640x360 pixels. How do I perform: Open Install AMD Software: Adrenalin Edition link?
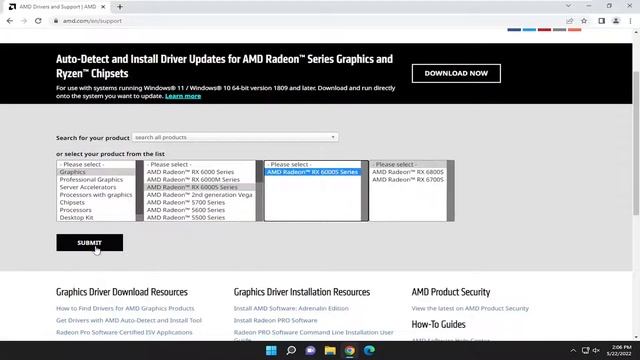tap(291, 309)
